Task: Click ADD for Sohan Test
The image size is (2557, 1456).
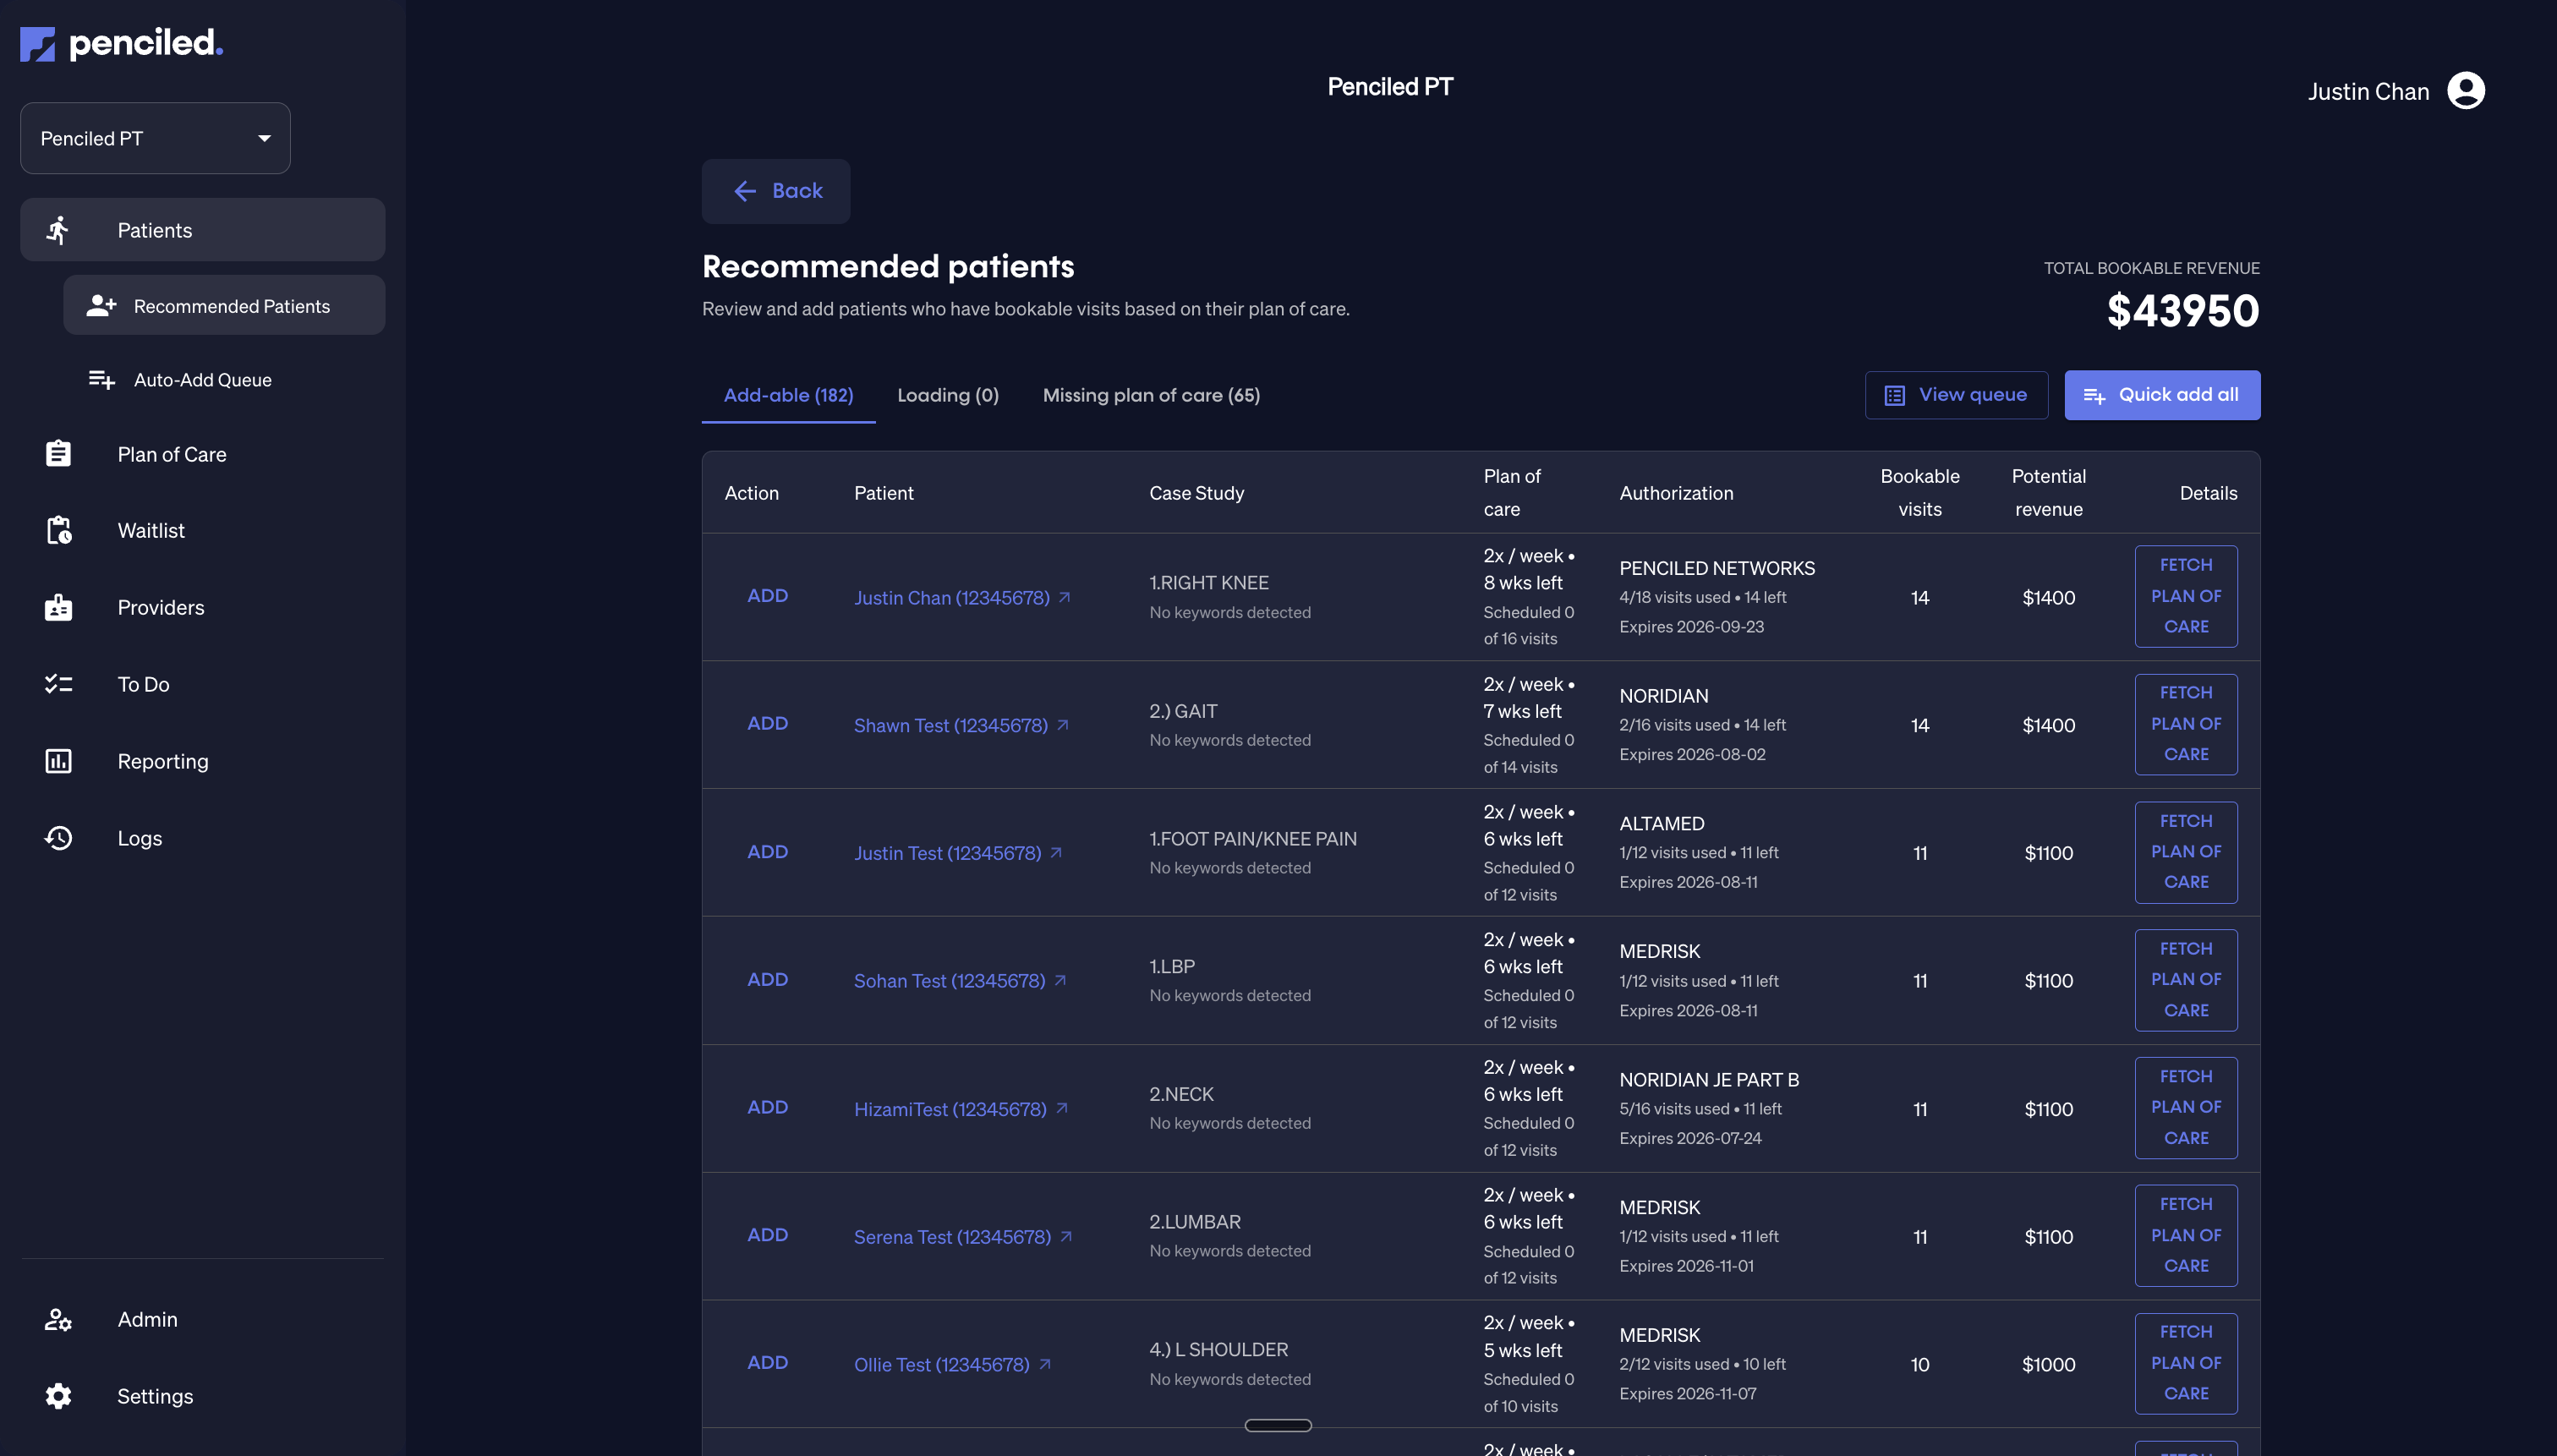Action: tap(767, 980)
